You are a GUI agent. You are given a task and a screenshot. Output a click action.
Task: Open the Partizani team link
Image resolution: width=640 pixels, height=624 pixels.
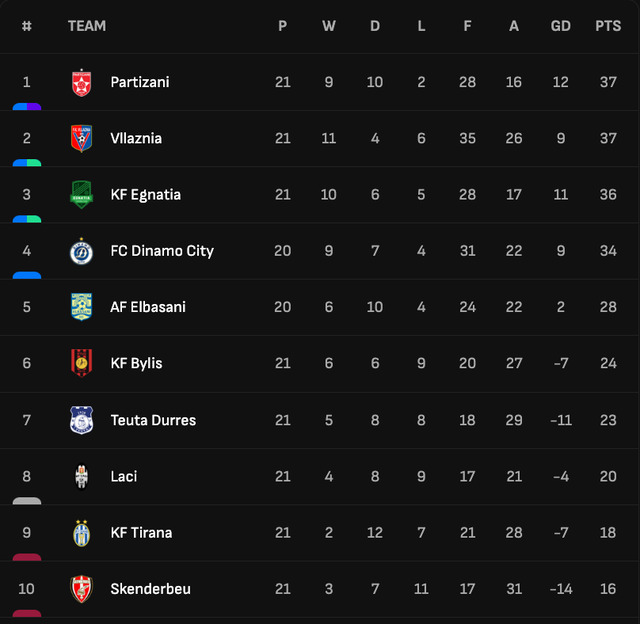coord(140,82)
